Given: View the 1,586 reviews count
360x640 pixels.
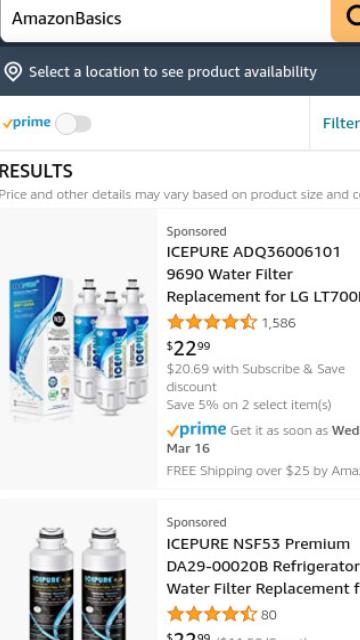Looking at the screenshot, I should click(278, 323).
